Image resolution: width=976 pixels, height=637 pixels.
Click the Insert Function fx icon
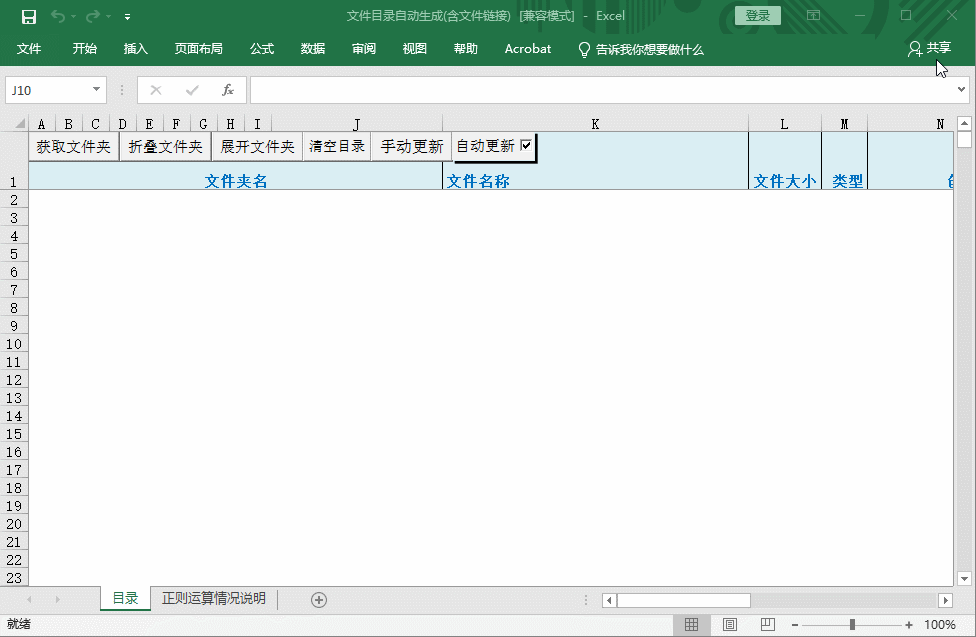pyautogui.click(x=228, y=90)
